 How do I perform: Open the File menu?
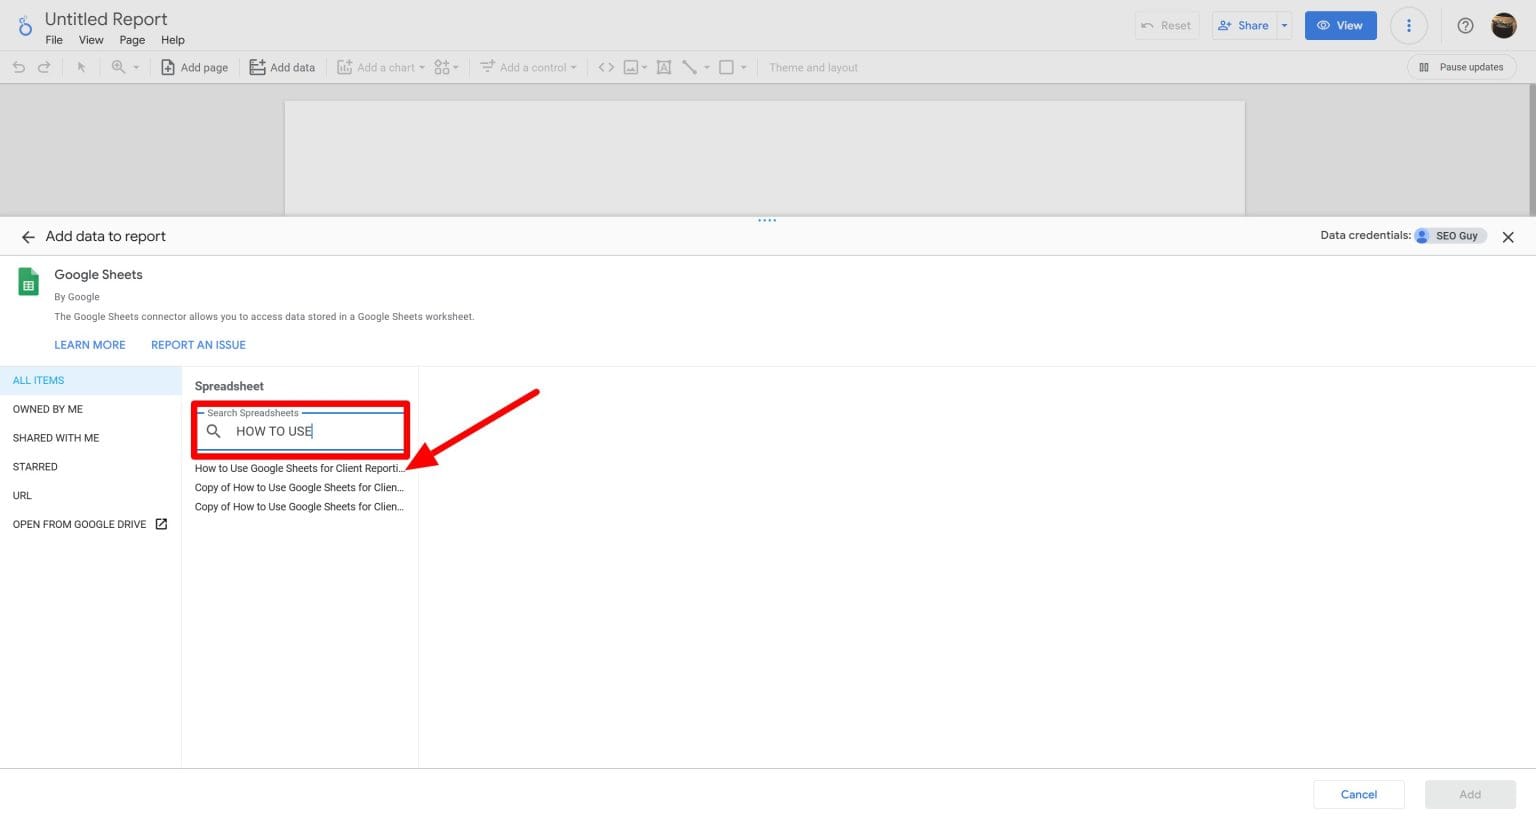coord(54,40)
